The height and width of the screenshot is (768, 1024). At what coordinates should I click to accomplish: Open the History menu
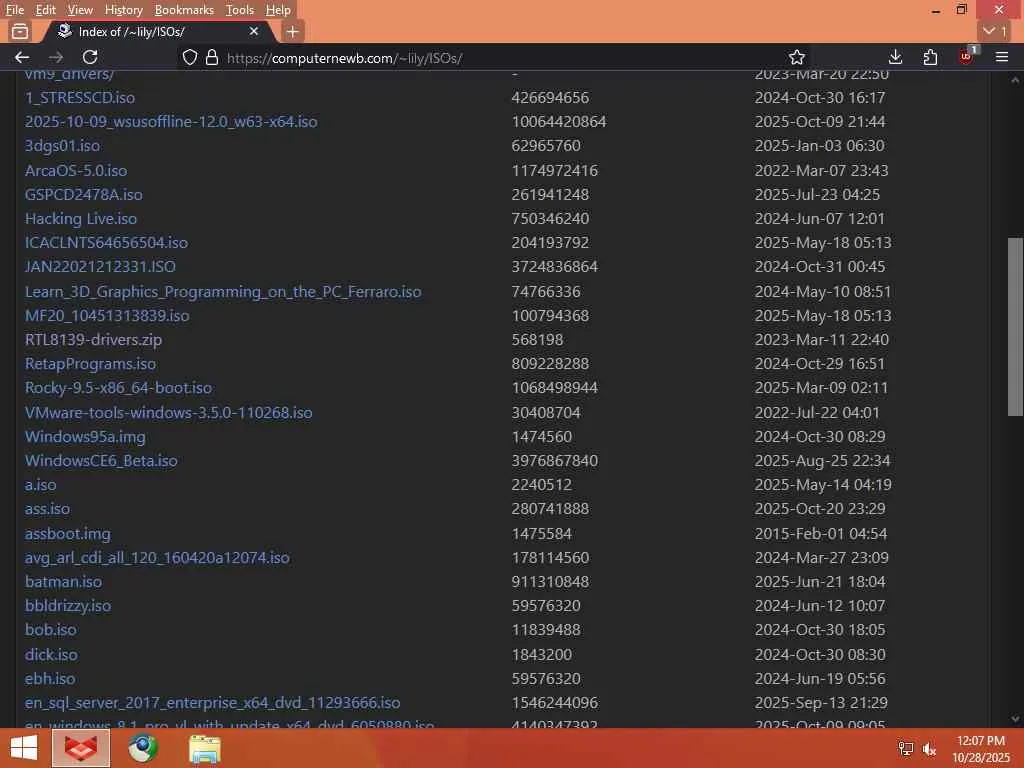point(123,10)
